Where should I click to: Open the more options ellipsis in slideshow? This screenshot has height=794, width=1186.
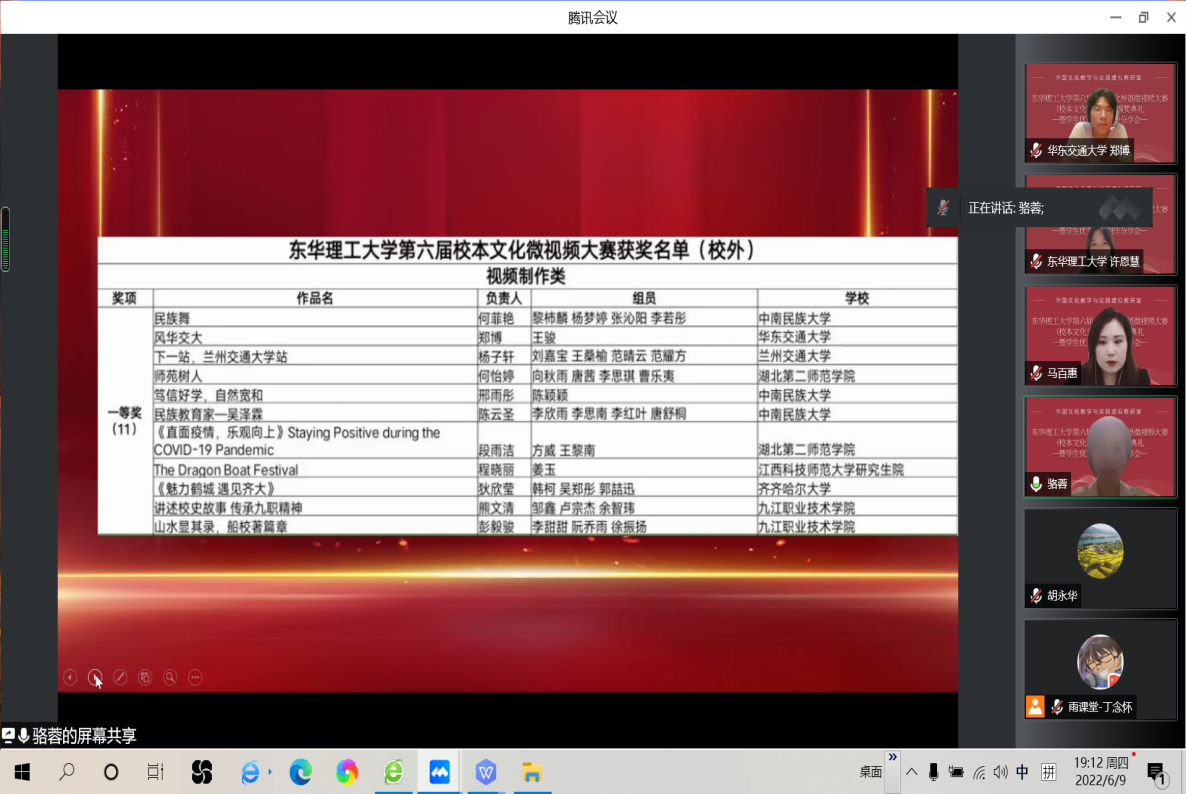[195, 677]
